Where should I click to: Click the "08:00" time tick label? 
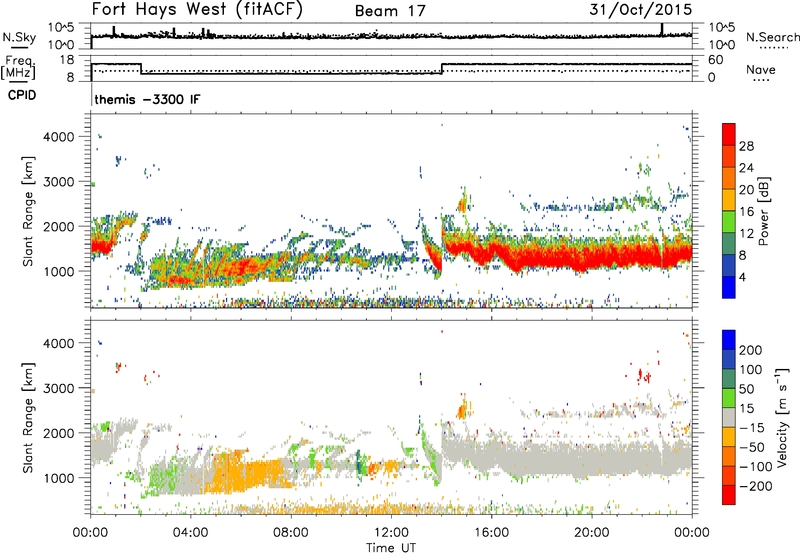tap(291, 533)
